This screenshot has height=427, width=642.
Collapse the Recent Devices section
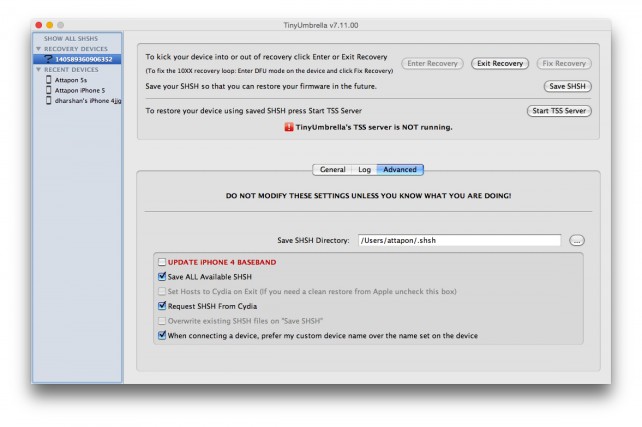pyautogui.click(x=38, y=70)
